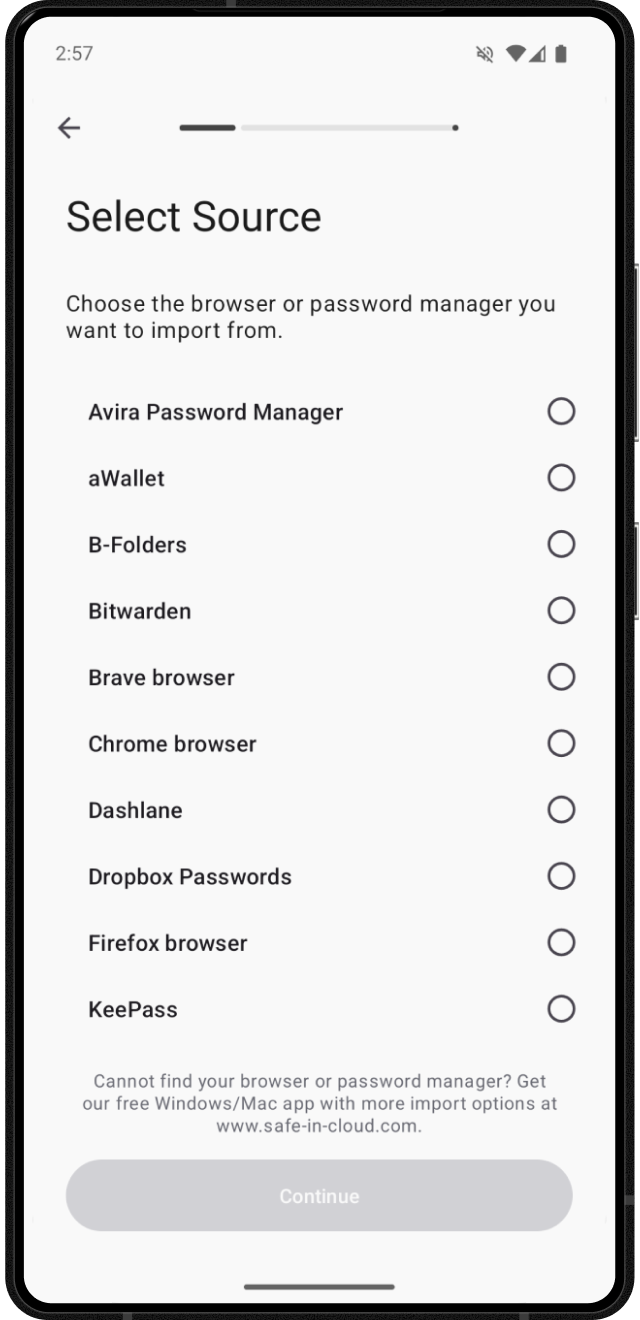This screenshot has width=640, height=1320.
Task: Select the Dashlane radio button
Action: pos(561,809)
